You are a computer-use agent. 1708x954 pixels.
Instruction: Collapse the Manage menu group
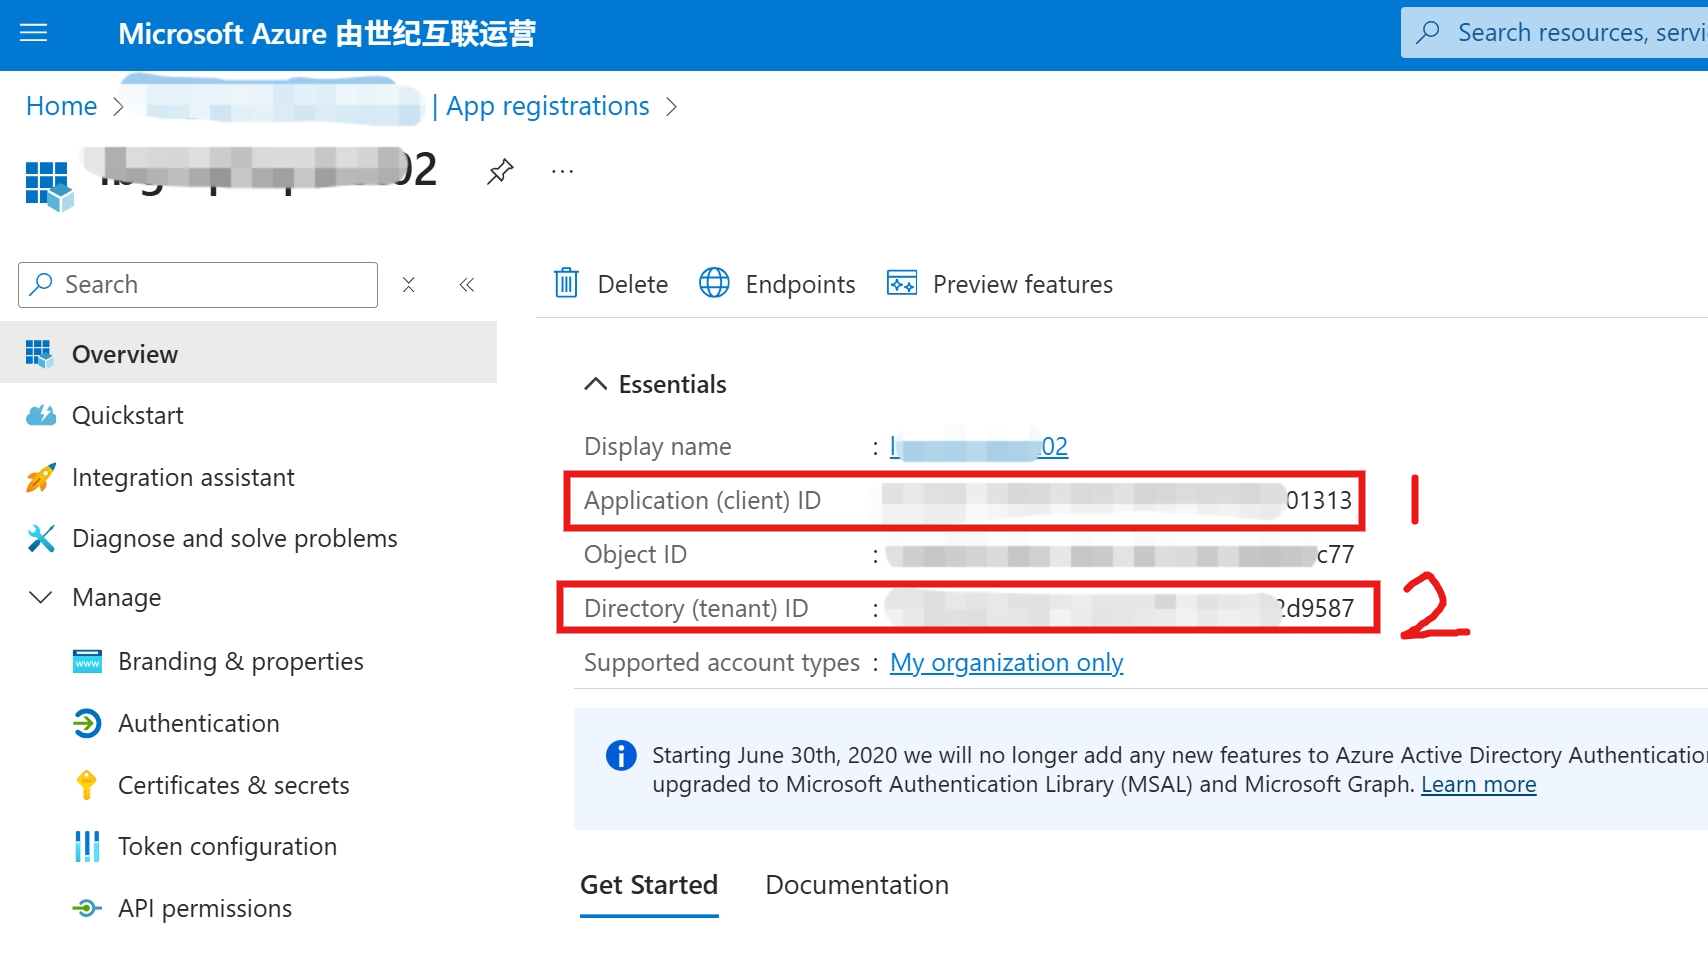click(x=41, y=597)
